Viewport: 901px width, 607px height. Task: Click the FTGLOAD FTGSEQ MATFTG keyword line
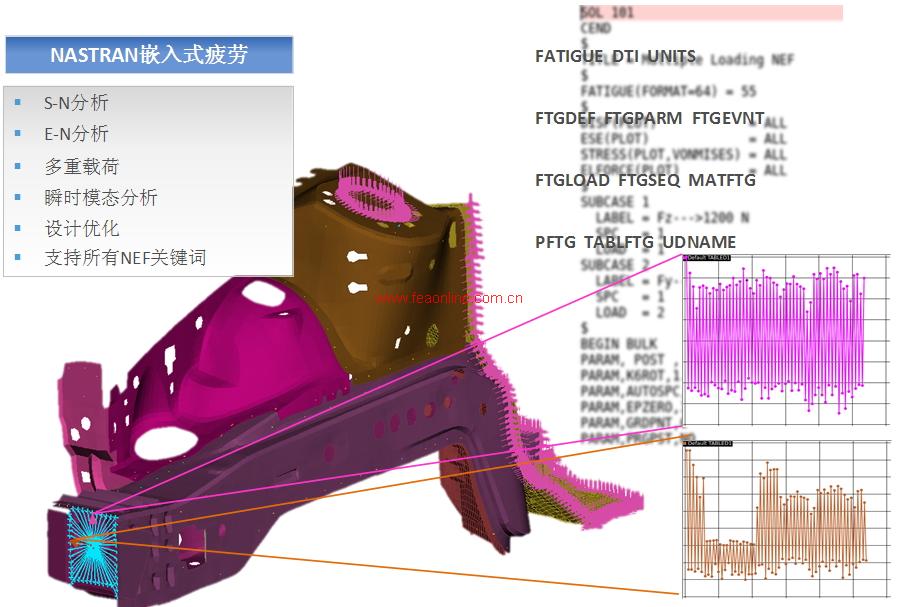(x=645, y=180)
